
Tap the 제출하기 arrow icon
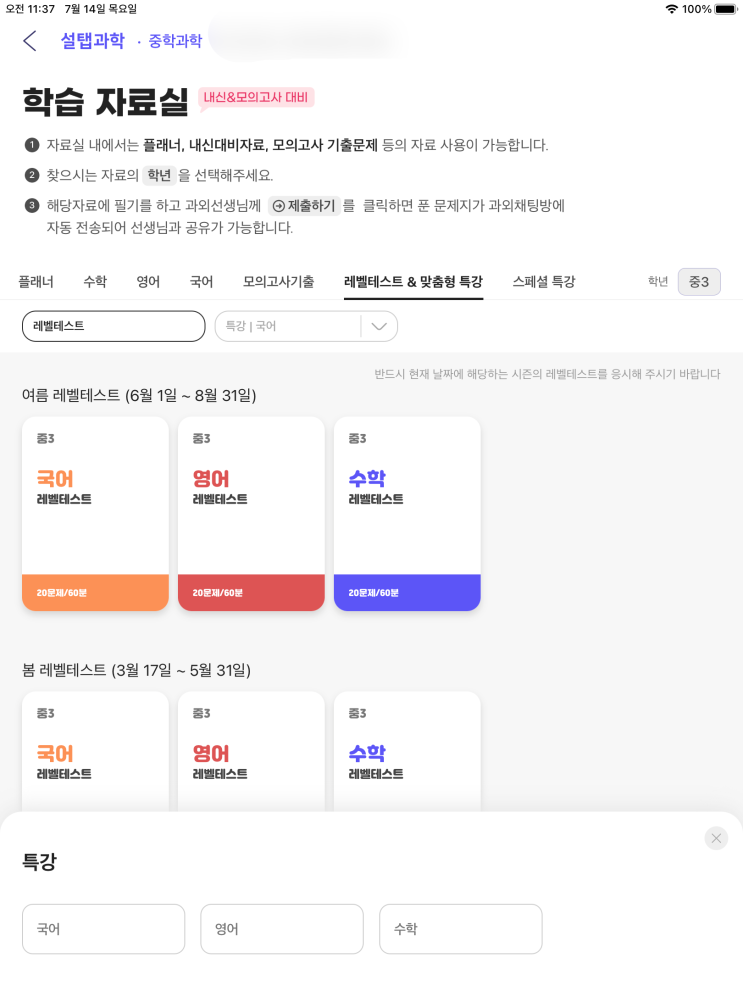coord(279,205)
